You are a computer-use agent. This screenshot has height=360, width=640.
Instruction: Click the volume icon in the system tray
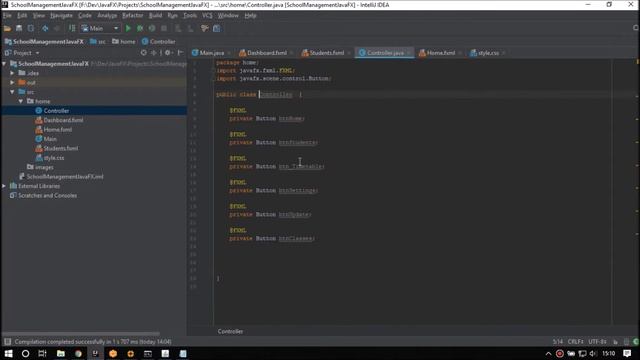click(593, 353)
